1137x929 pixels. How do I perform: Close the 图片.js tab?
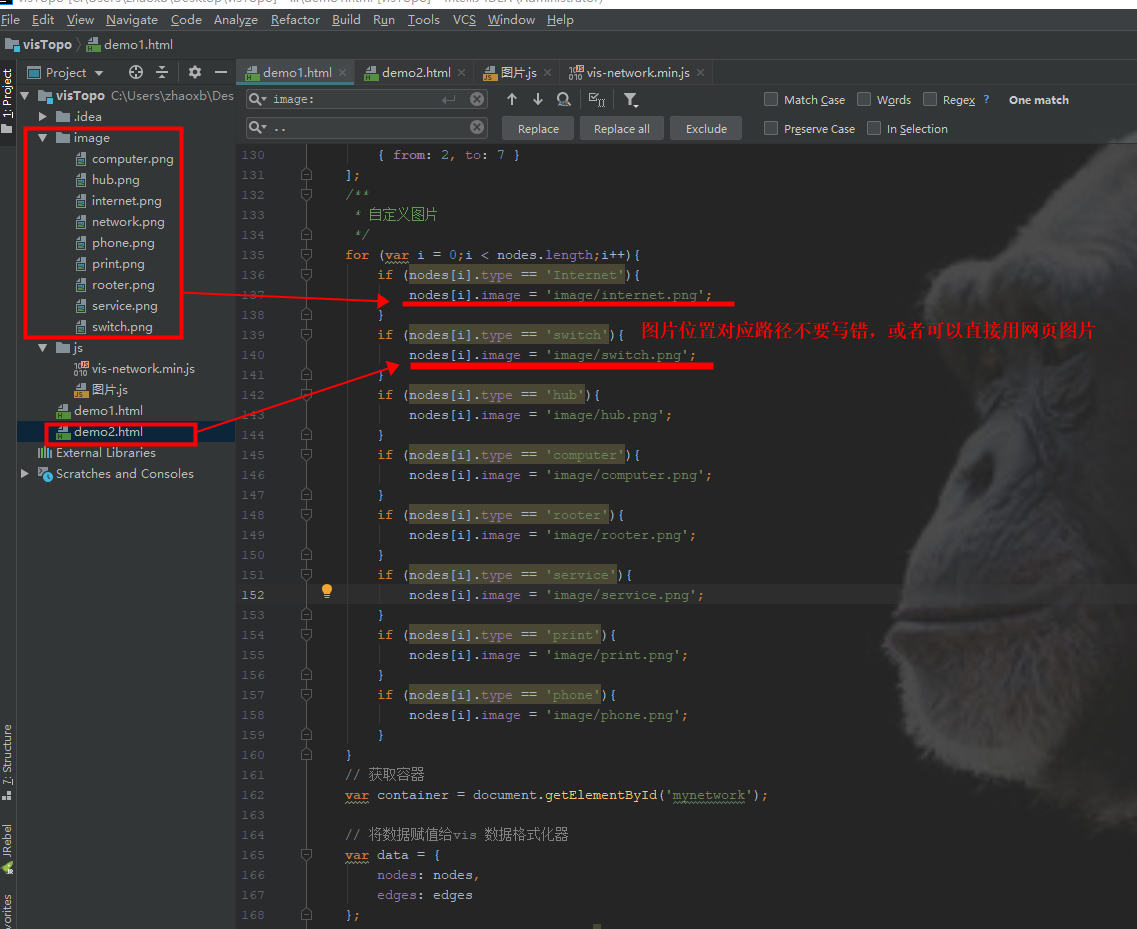coord(547,73)
